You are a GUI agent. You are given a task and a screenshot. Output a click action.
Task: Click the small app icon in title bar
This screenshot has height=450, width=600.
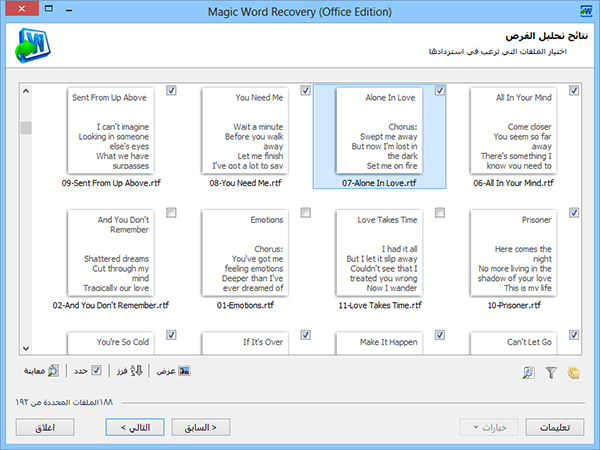coord(586,11)
